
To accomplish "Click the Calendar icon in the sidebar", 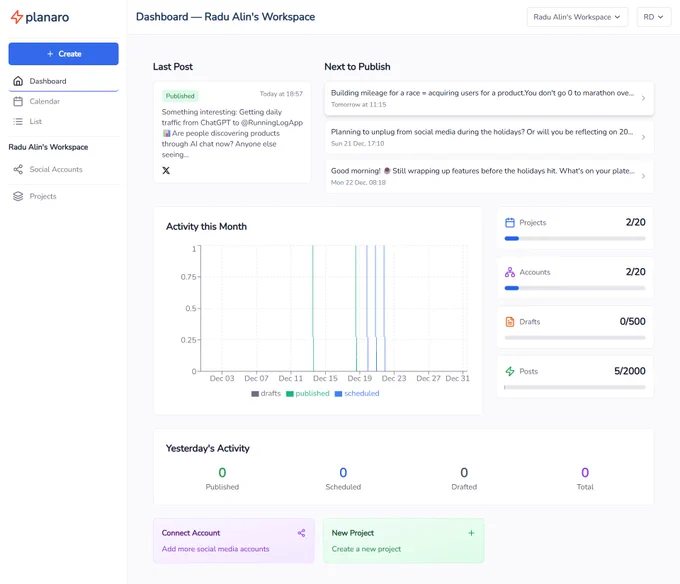I will pos(18,101).
